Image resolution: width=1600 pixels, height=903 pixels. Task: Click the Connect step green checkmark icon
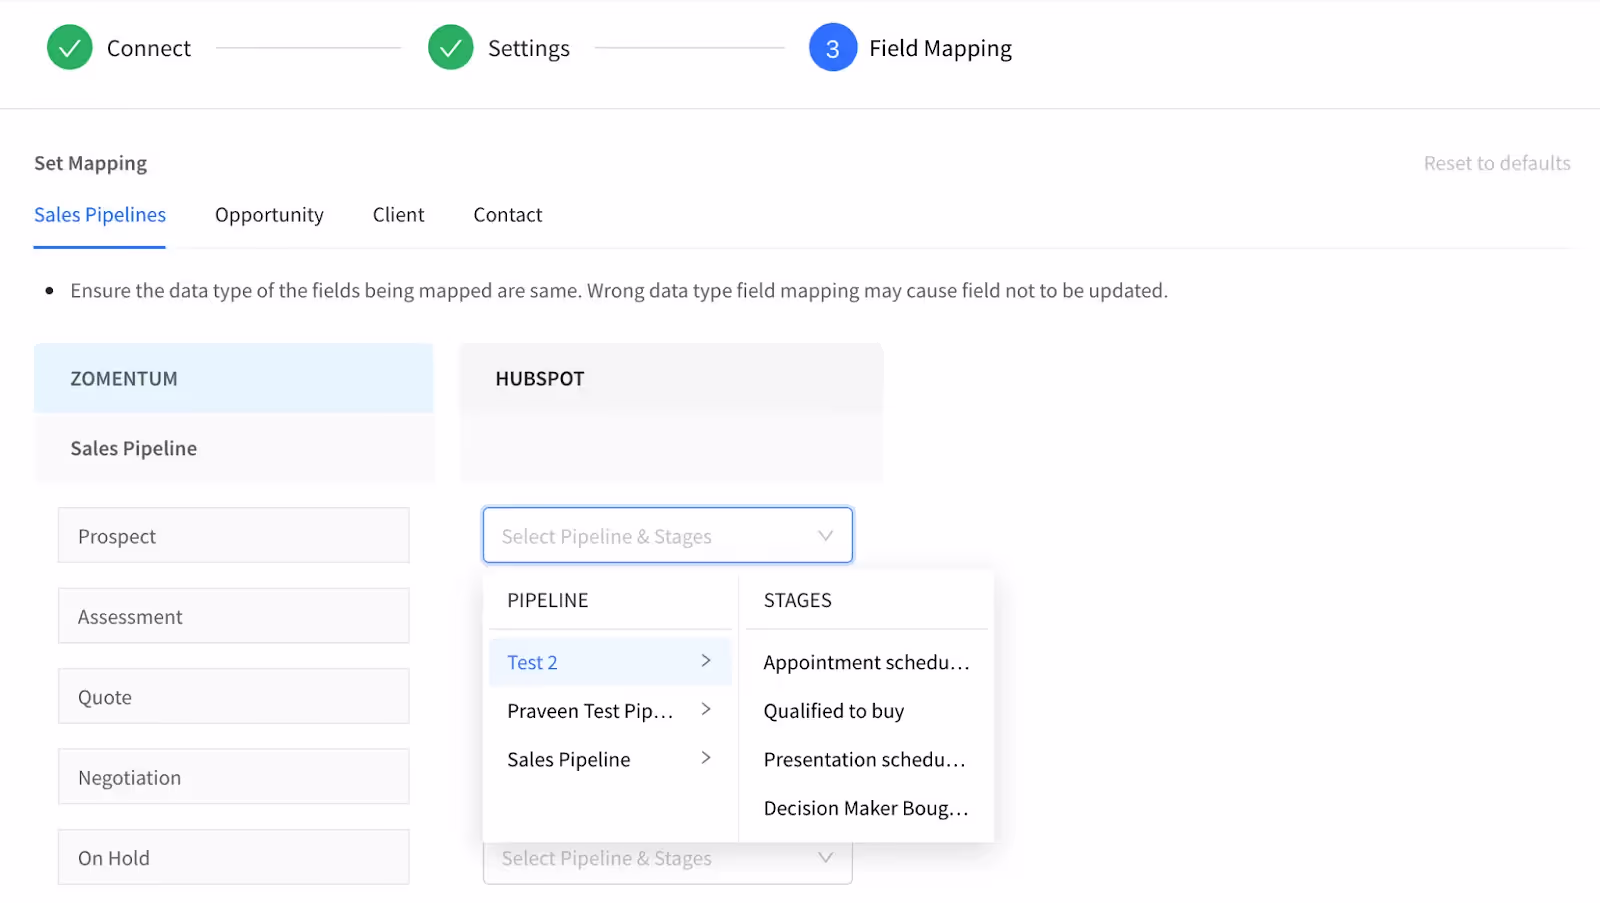(70, 47)
